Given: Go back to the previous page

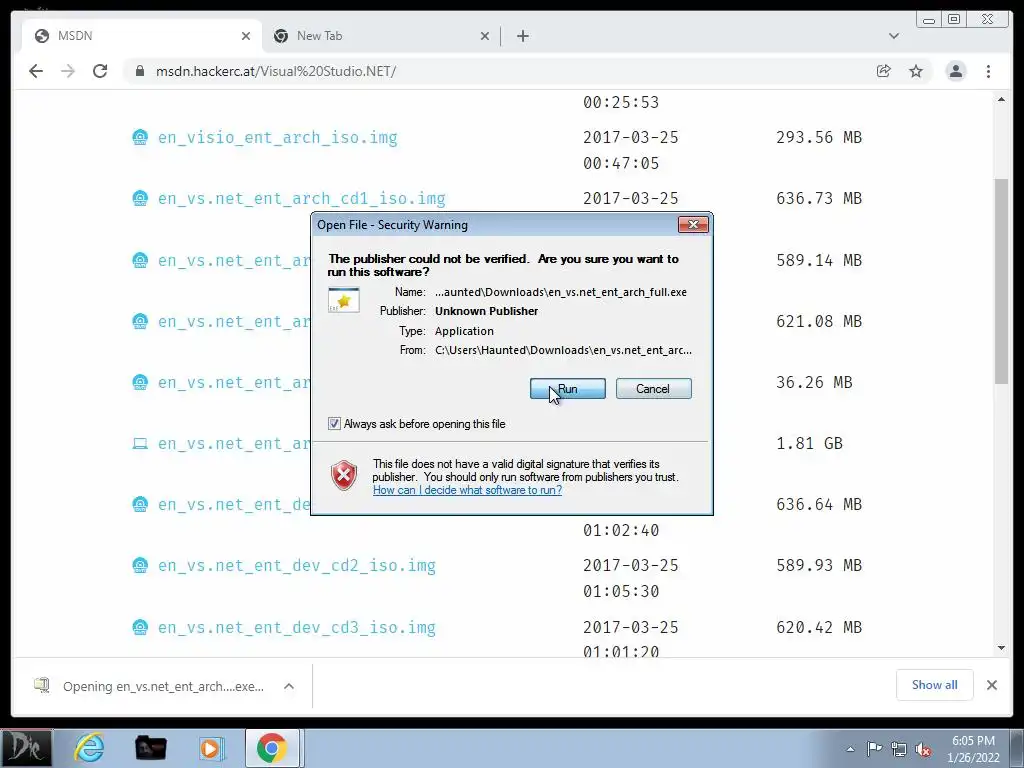Looking at the screenshot, I should (x=36, y=71).
